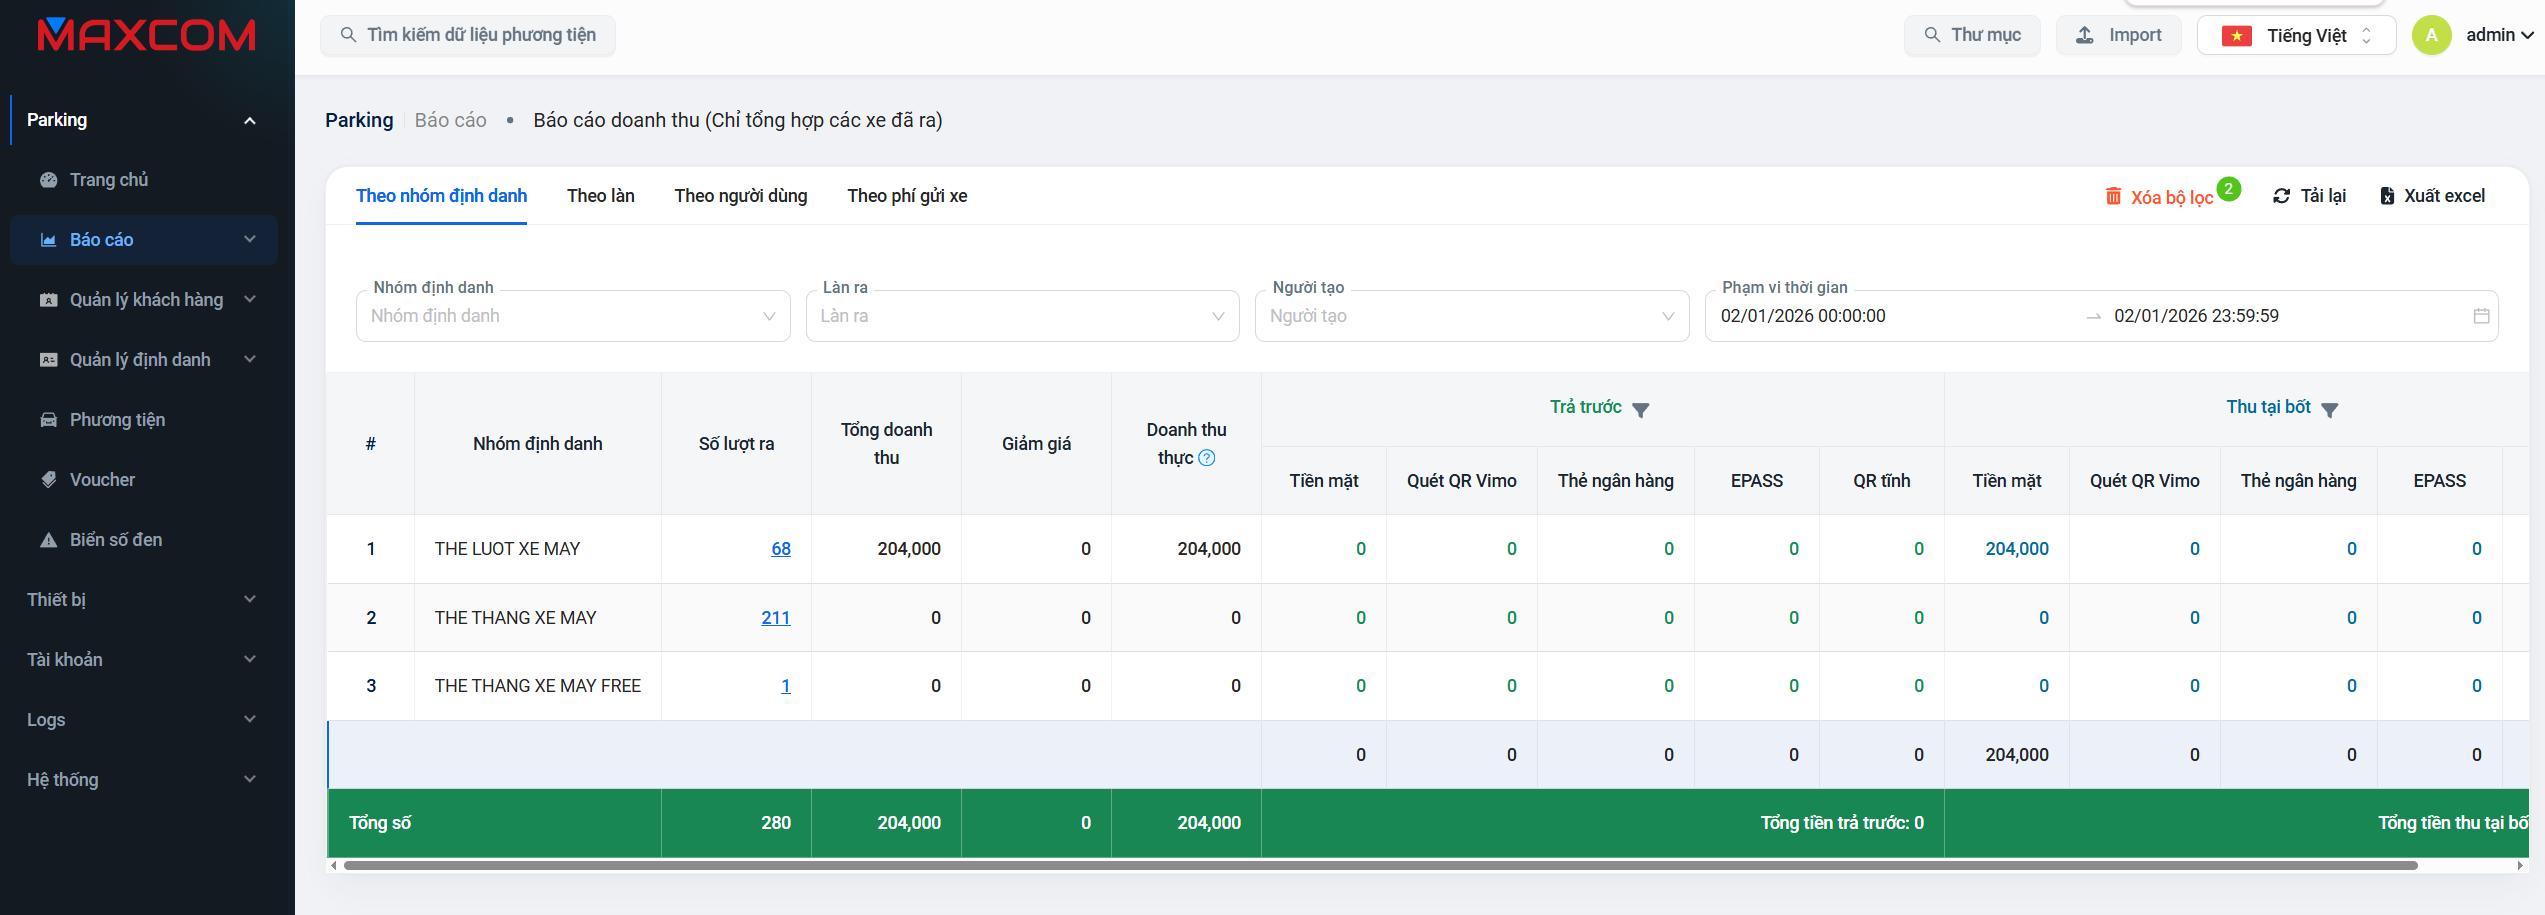
Task: Click the admin avatar circle
Action: click(x=2431, y=36)
